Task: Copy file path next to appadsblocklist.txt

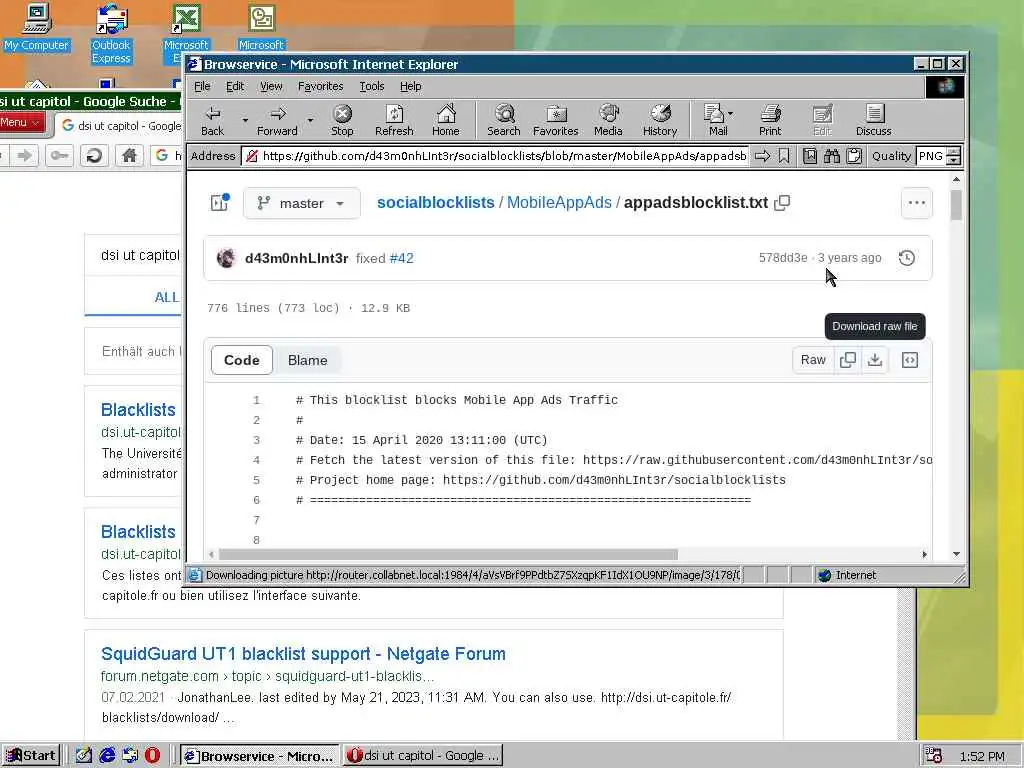Action: [x=782, y=203]
